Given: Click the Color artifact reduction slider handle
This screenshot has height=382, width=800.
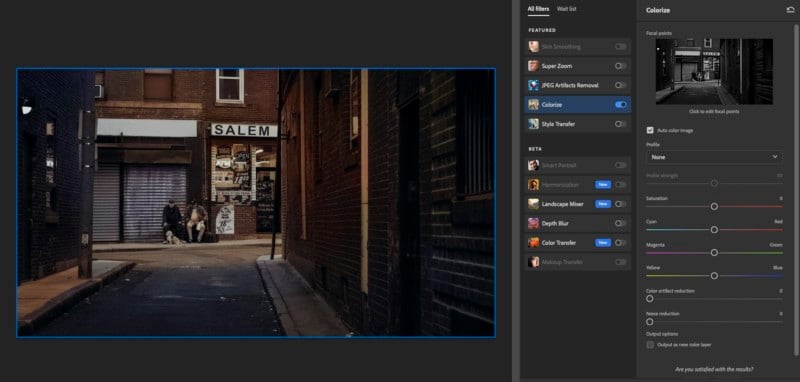Looking at the screenshot, I should pos(649,299).
